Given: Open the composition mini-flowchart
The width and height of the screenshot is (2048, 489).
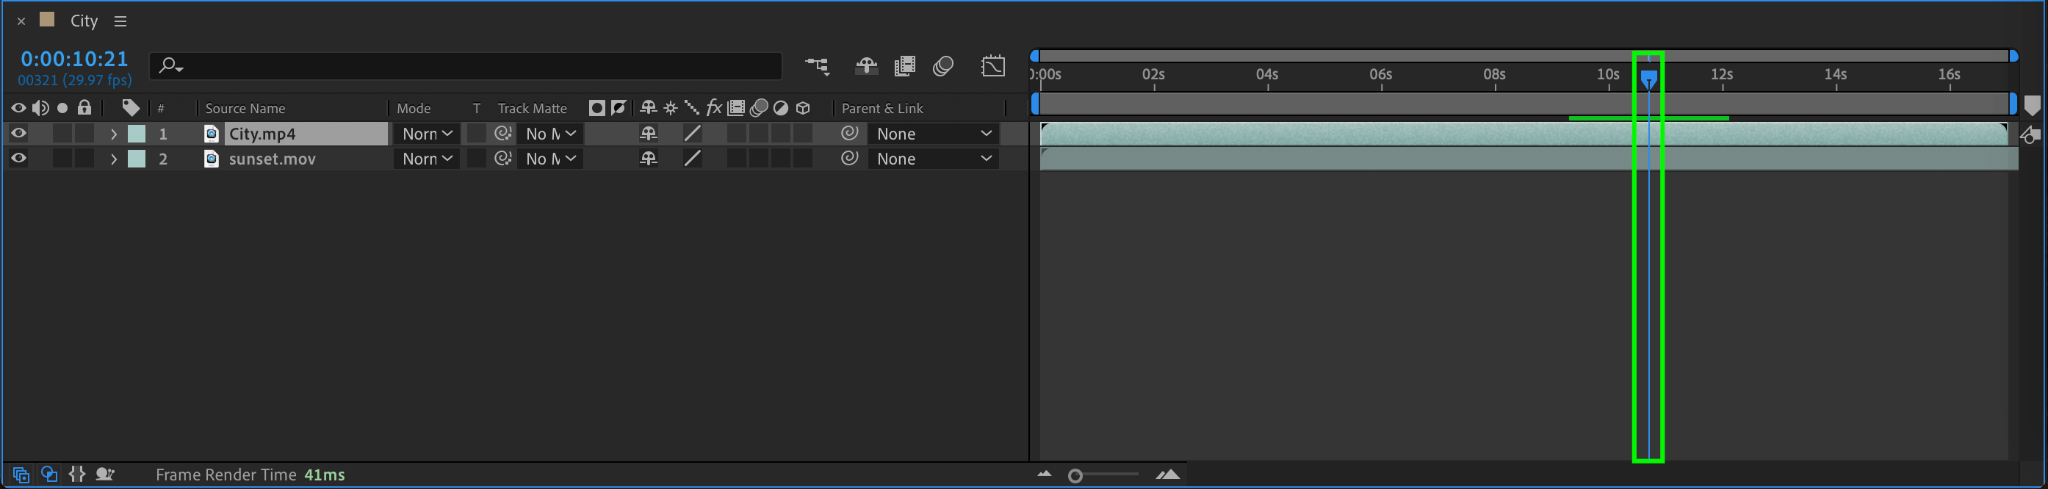Looking at the screenshot, I should coord(817,66).
